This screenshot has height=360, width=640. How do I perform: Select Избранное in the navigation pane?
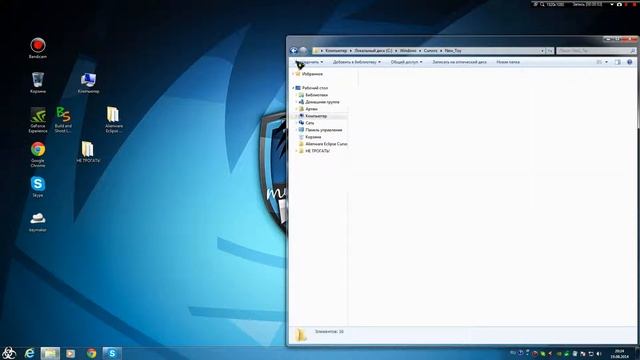point(312,74)
